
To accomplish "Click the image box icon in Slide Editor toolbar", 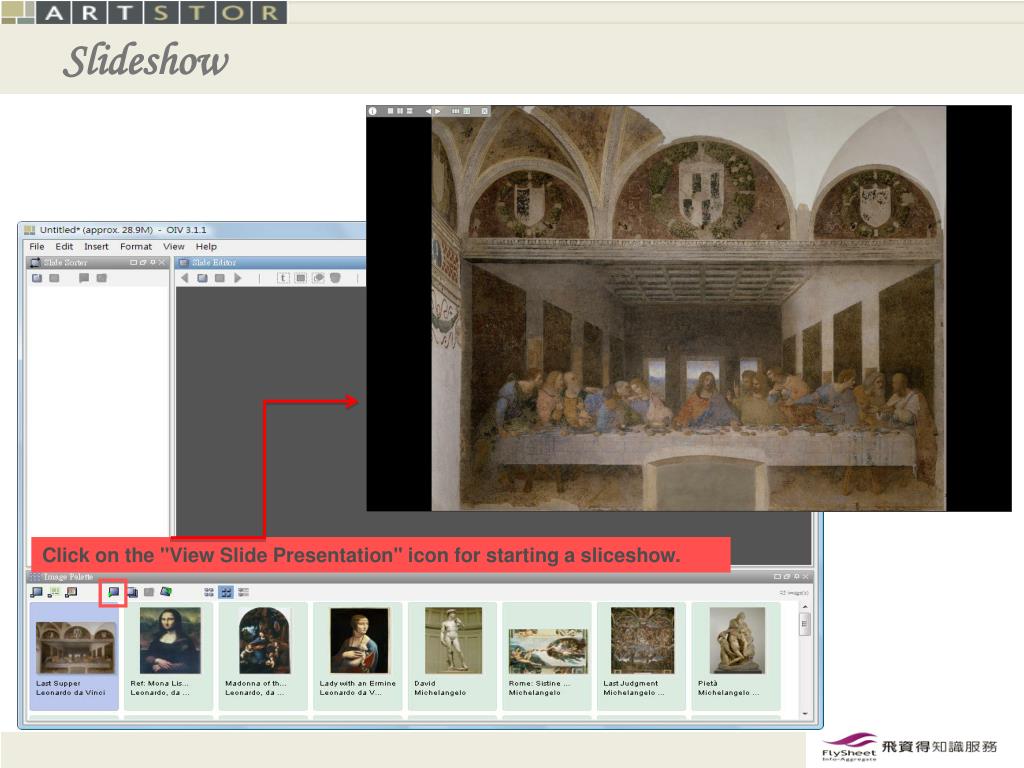I will point(300,278).
